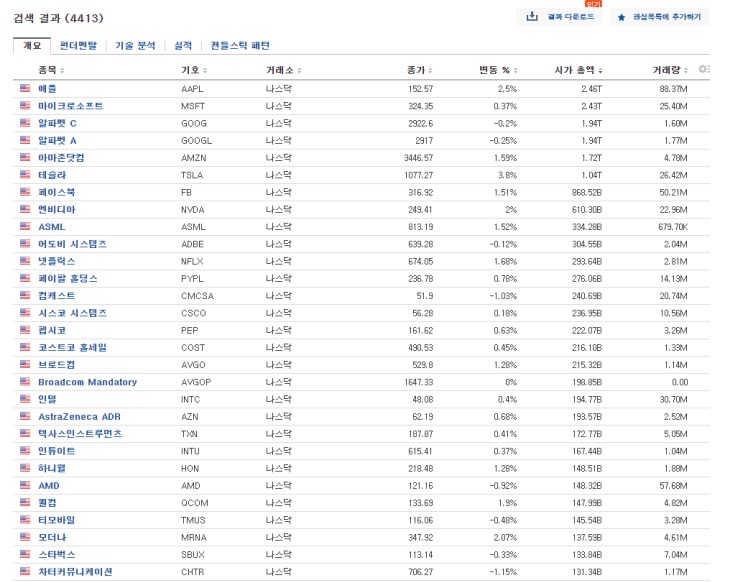This screenshot has height=583, width=743.
Task: Open the 페이스북 stock link
Action: coord(56,192)
